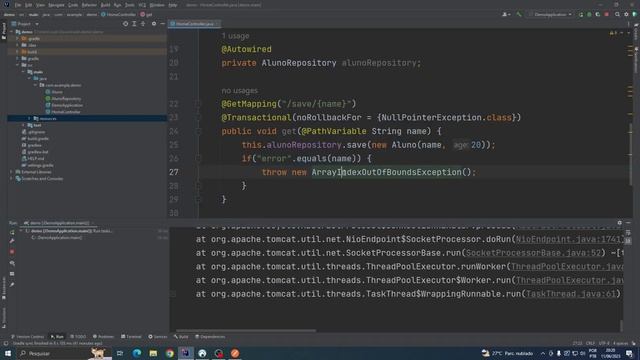Hide the Project tool window
Image resolution: width=640 pixels, height=360 pixels.
tap(162, 24)
